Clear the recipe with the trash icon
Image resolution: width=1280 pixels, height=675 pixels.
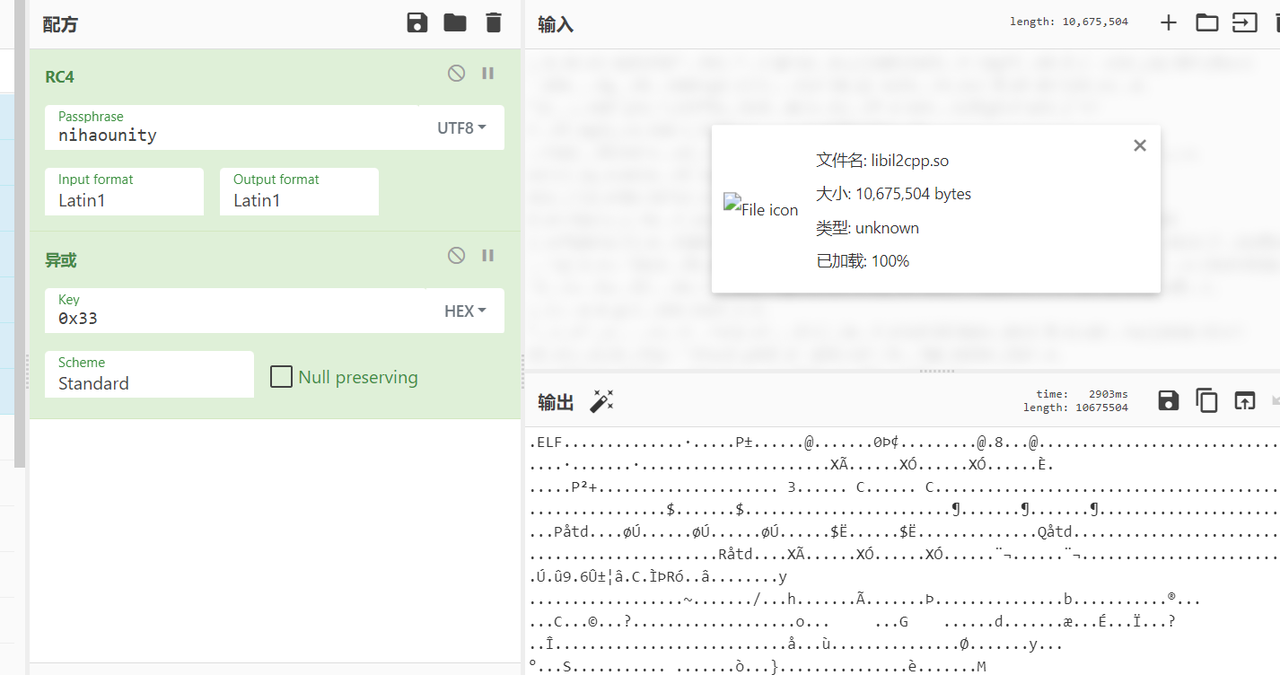point(493,23)
